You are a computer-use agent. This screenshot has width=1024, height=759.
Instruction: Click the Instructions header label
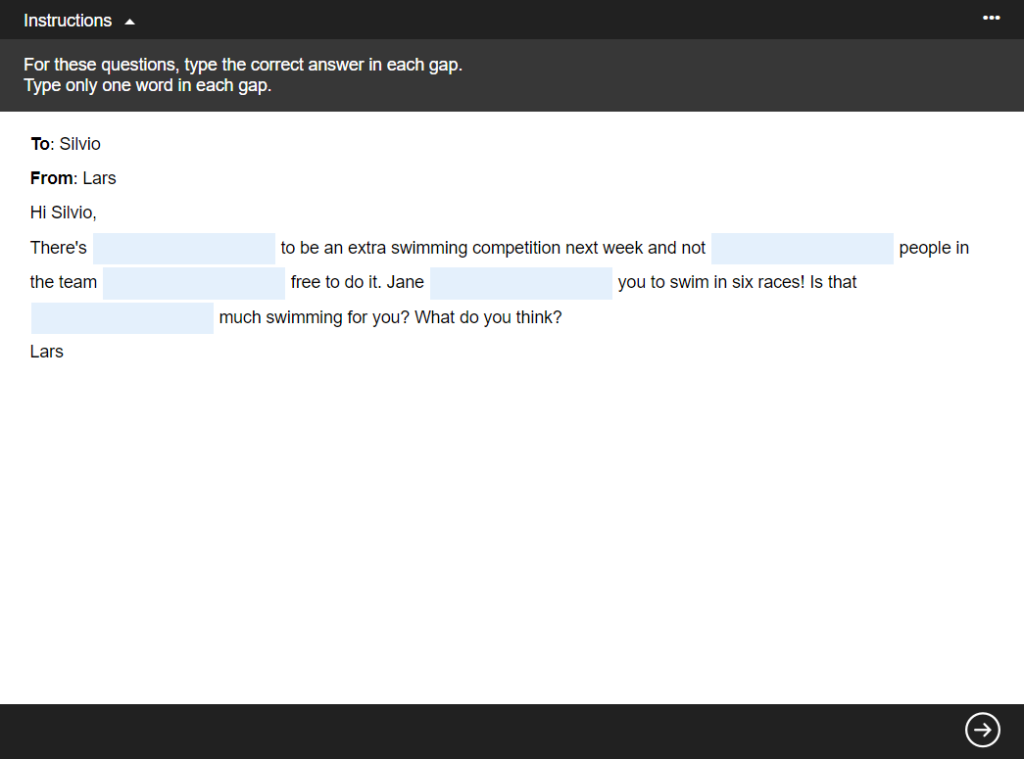(68, 20)
